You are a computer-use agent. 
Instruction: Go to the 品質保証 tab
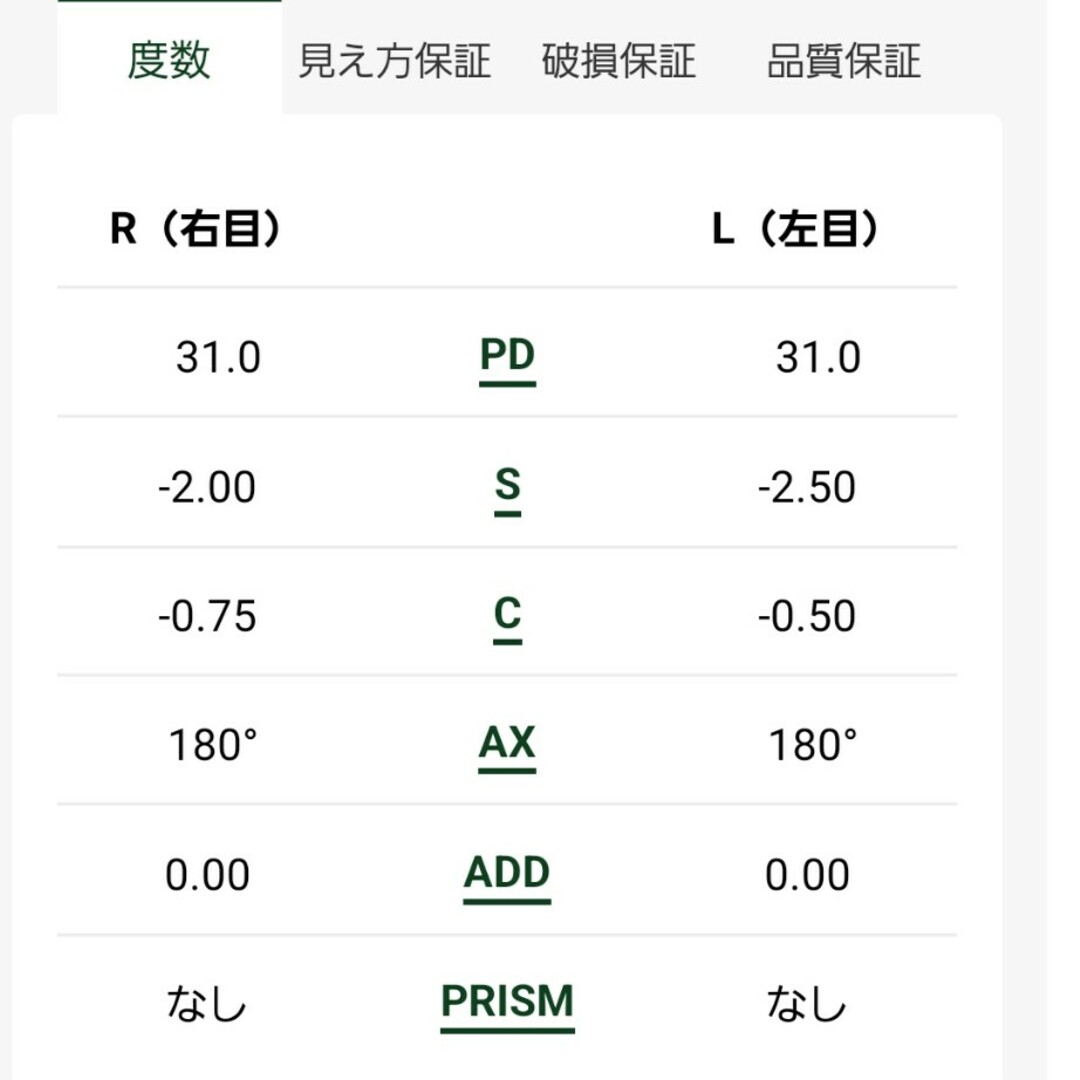tap(844, 61)
